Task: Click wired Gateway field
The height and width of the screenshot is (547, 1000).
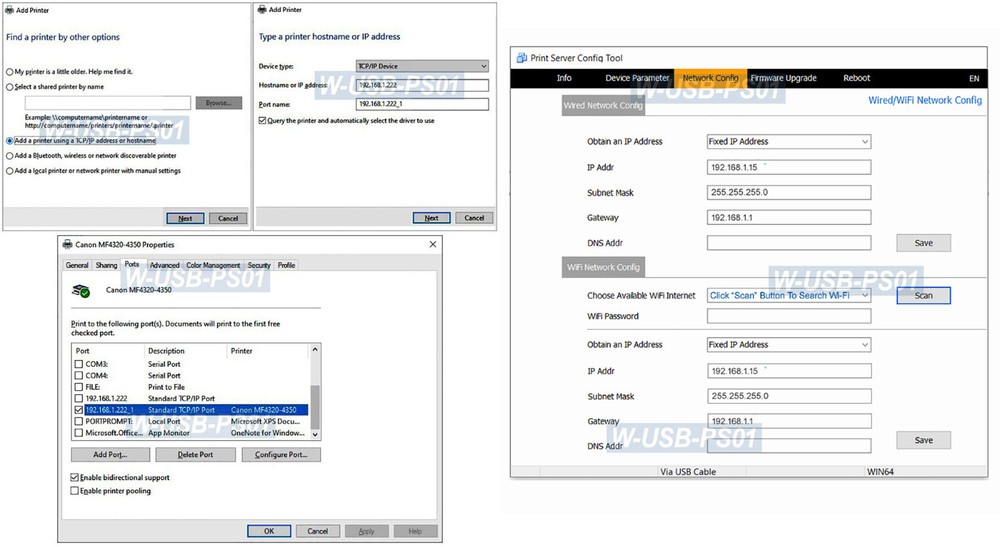Action: click(x=789, y=217)
